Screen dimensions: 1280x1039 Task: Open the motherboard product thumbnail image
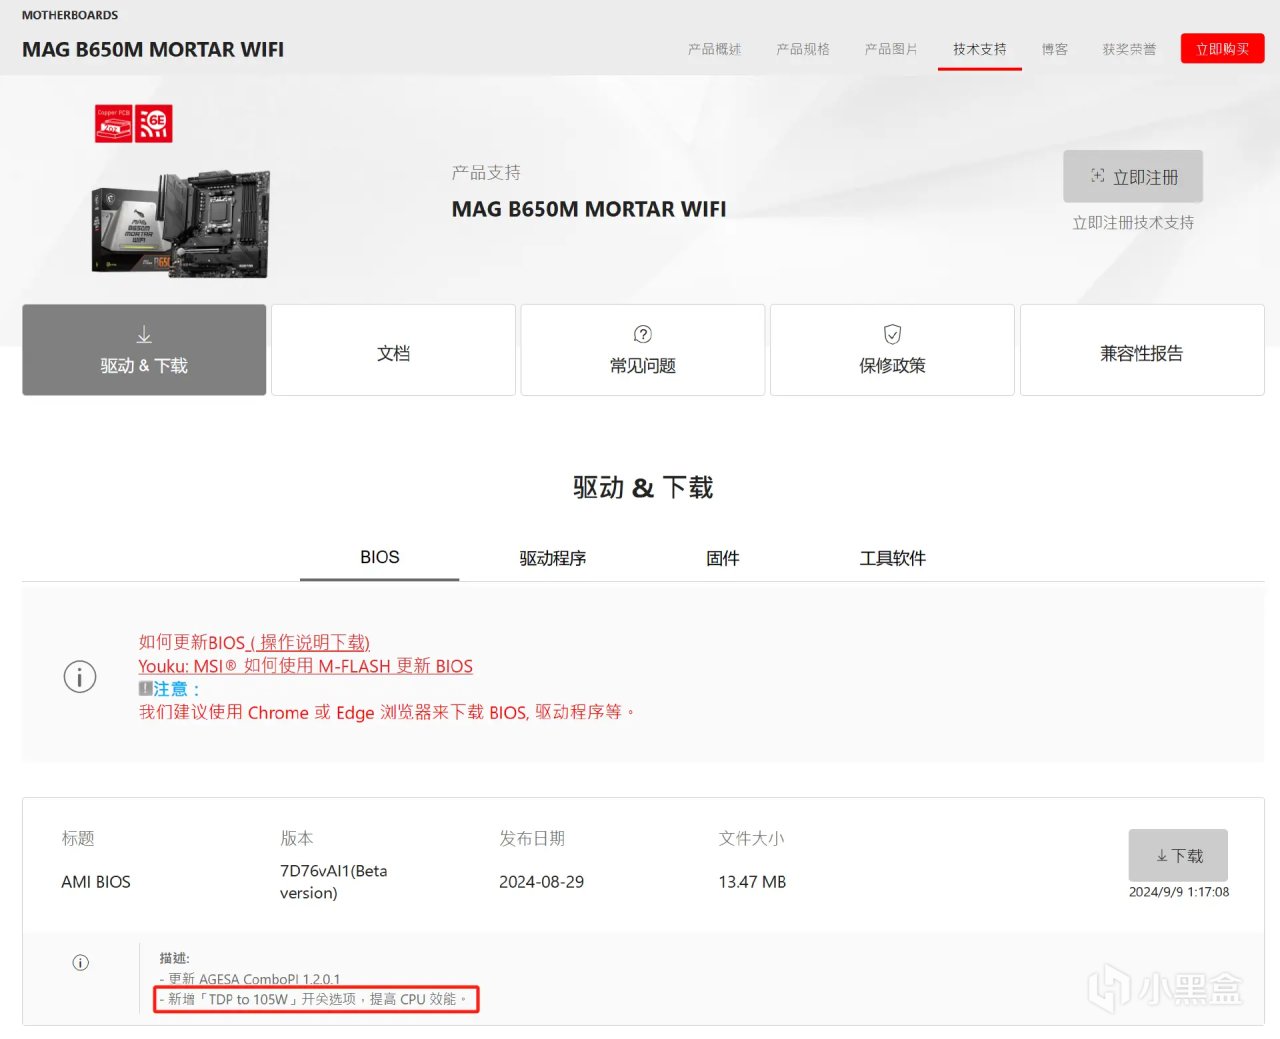[x=181, y=223]
